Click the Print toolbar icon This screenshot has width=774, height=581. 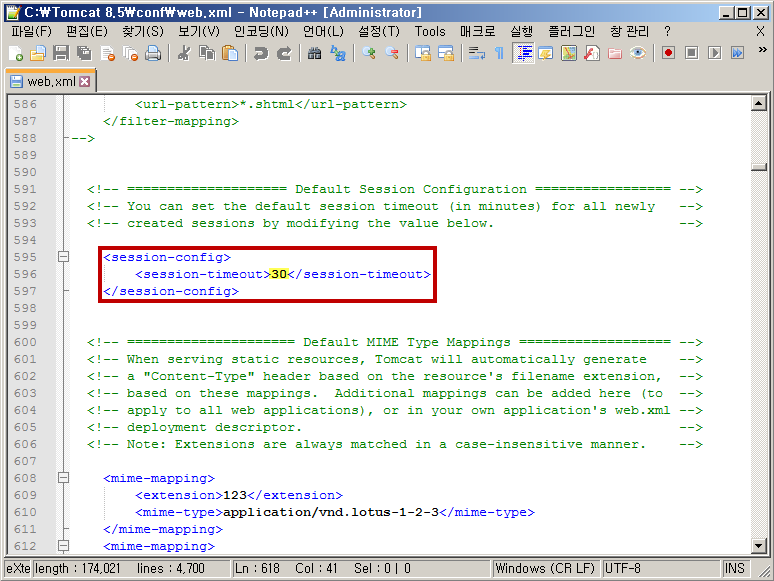(x=153, y=53)
